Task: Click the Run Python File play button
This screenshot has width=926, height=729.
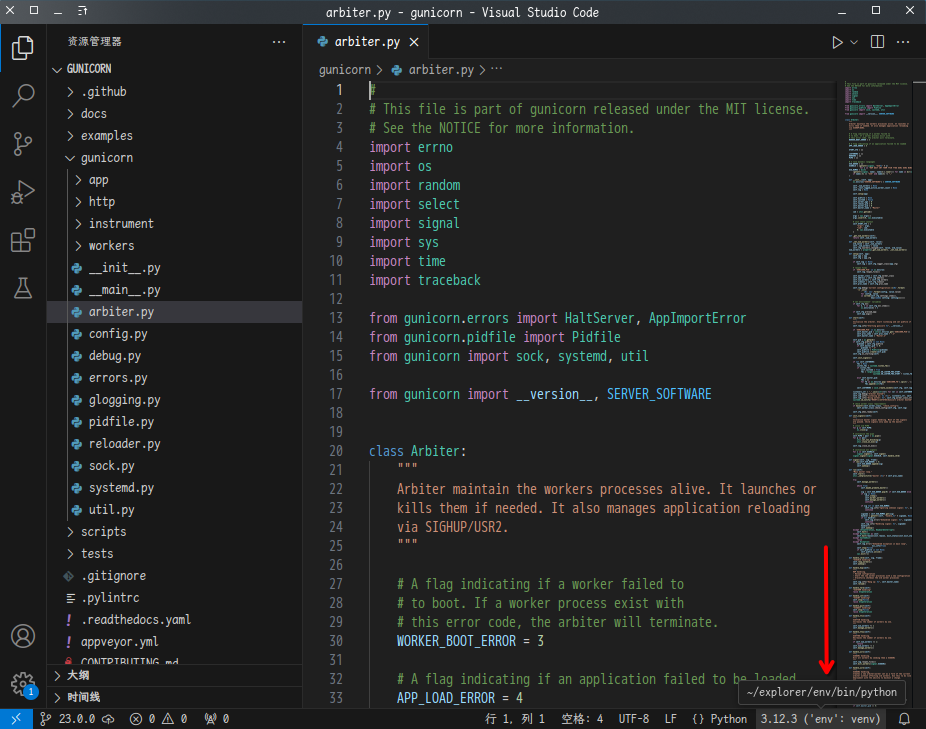Action: pos(837,42)
